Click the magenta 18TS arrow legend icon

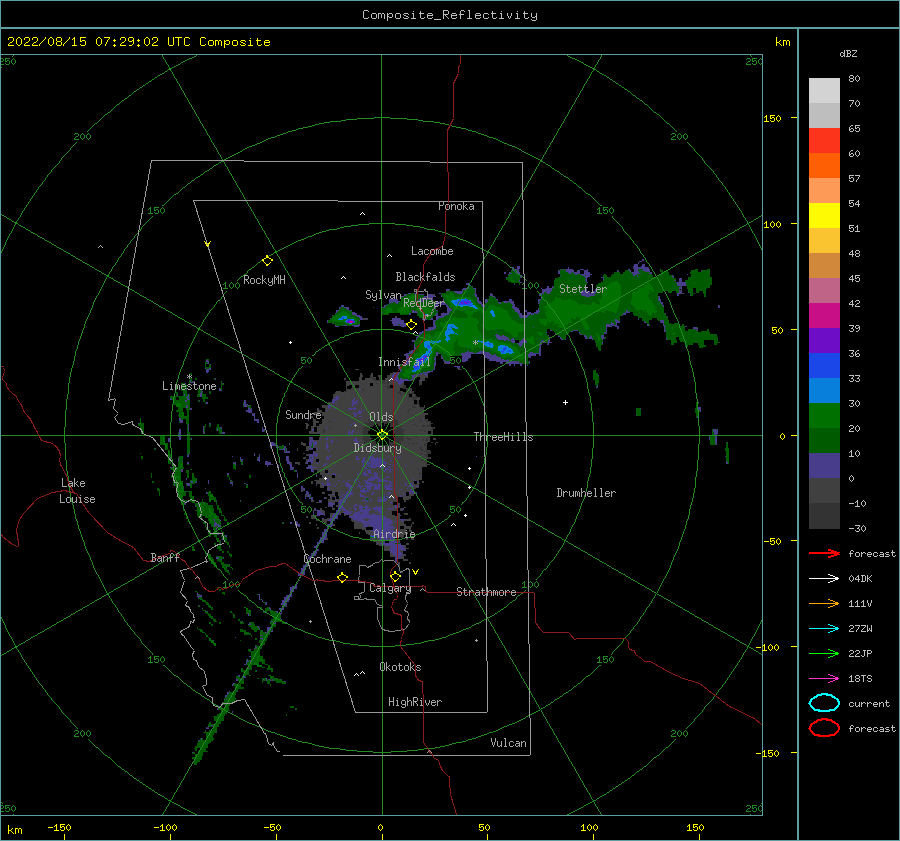[824, 678]
